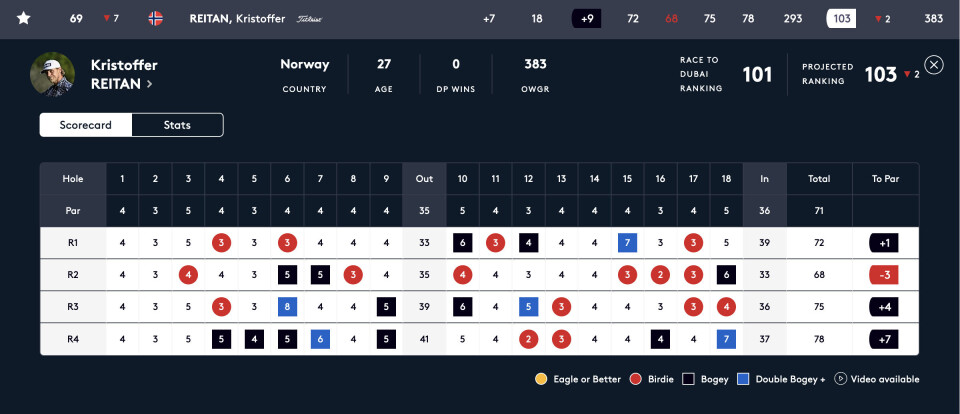Switch to the Stats tab

(177, 125)
